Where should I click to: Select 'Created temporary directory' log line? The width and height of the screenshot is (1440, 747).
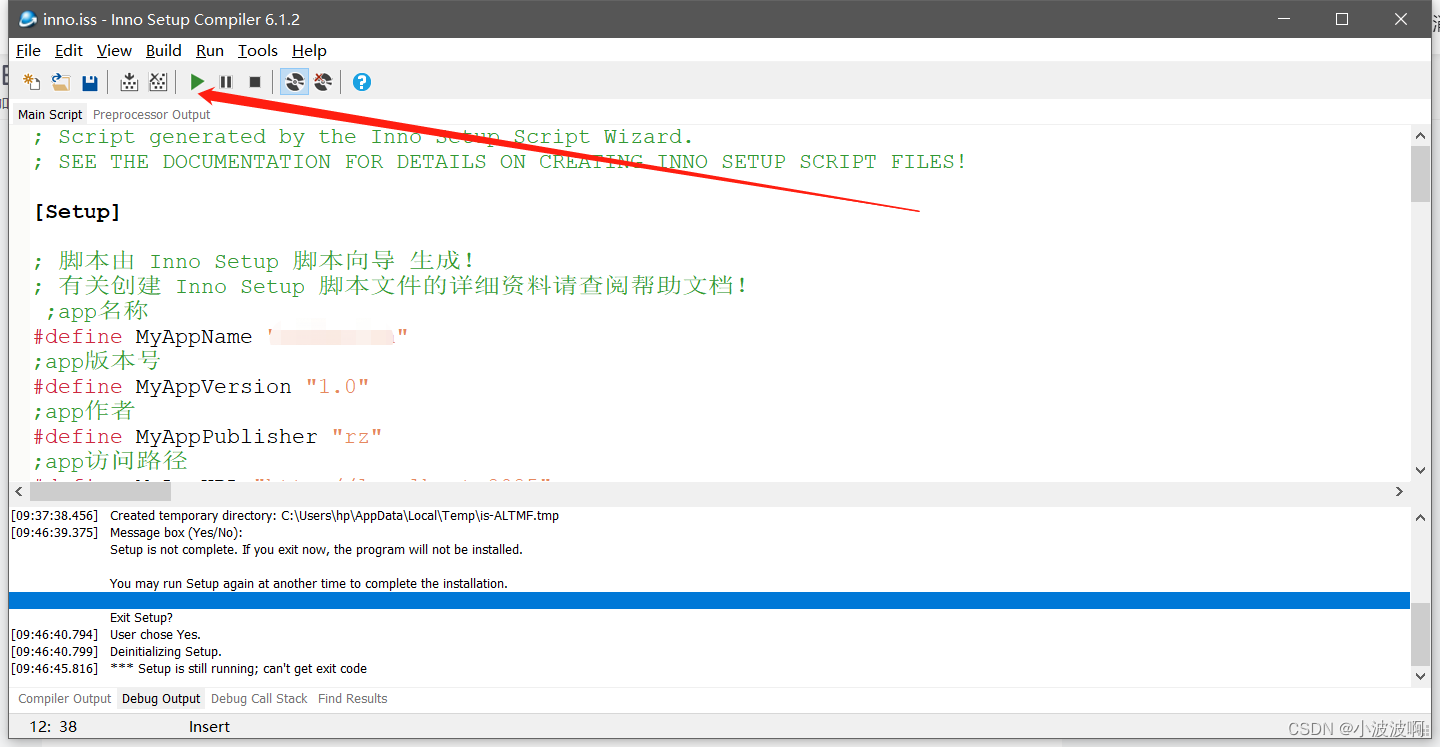pyautogui.click(x=334, y=516)
